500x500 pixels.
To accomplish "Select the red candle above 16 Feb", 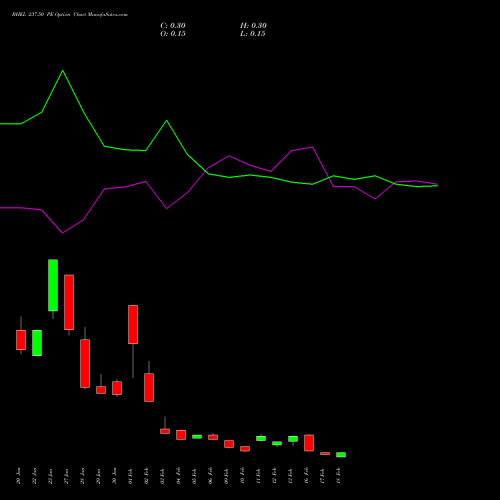I will 309,443.
